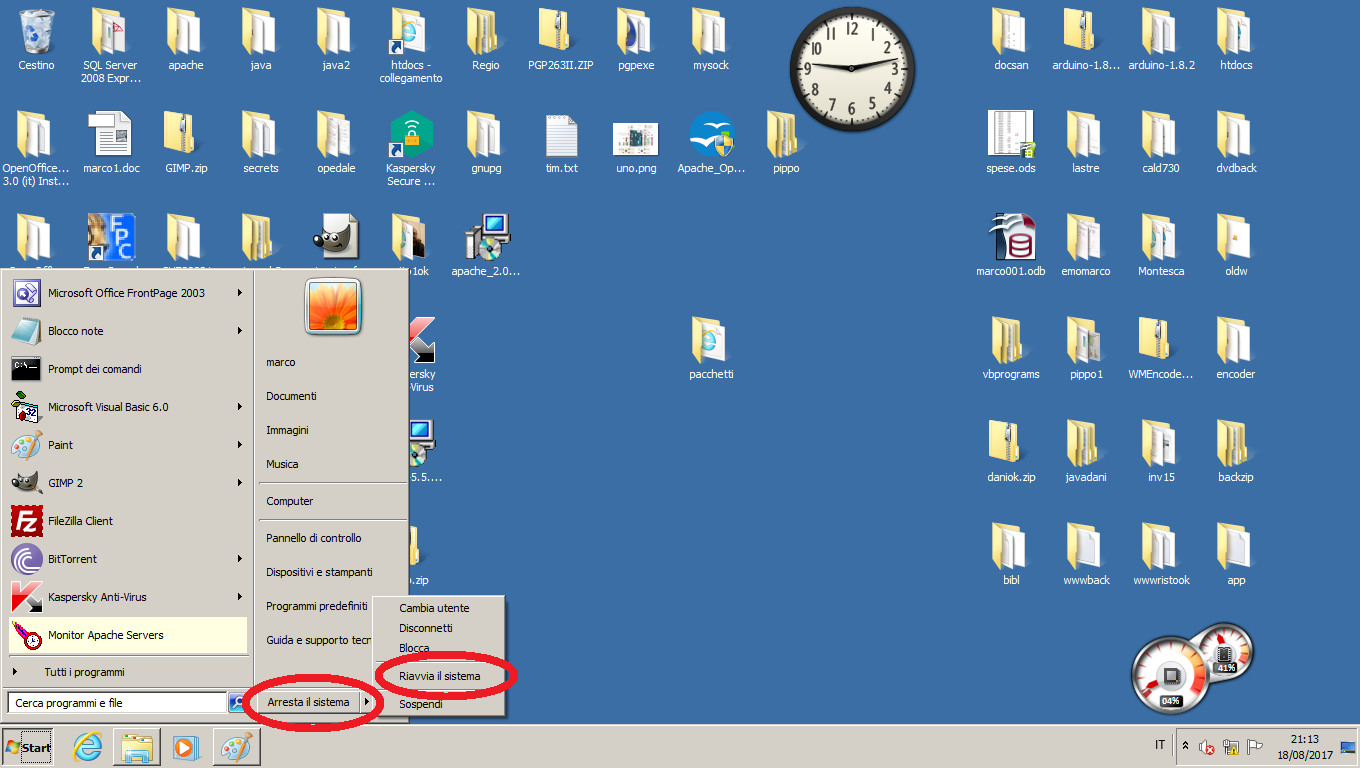Choose Cambia utente from the menu
The image size is (1360, 768).
pyautogui.click(x=434, y=608)
